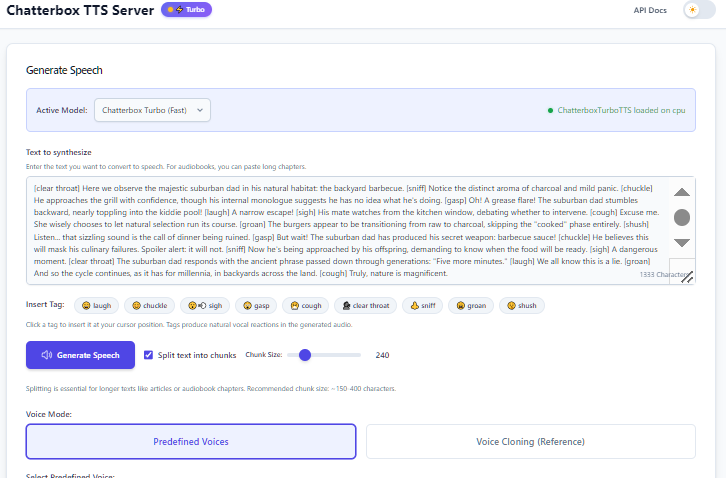Click the textarea scroll down arrow
Screen dimensions: 726x478
682,242
